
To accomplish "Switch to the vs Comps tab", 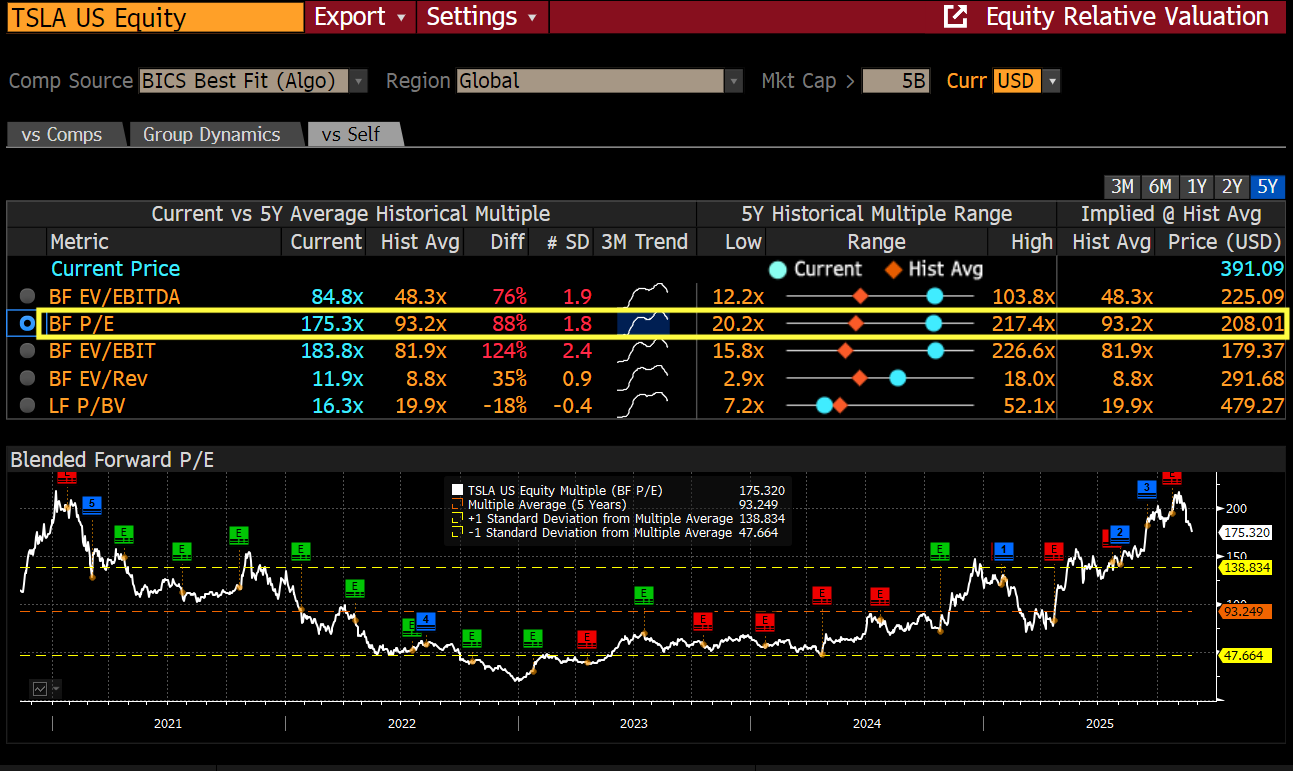I will click(x=62, y=134).
